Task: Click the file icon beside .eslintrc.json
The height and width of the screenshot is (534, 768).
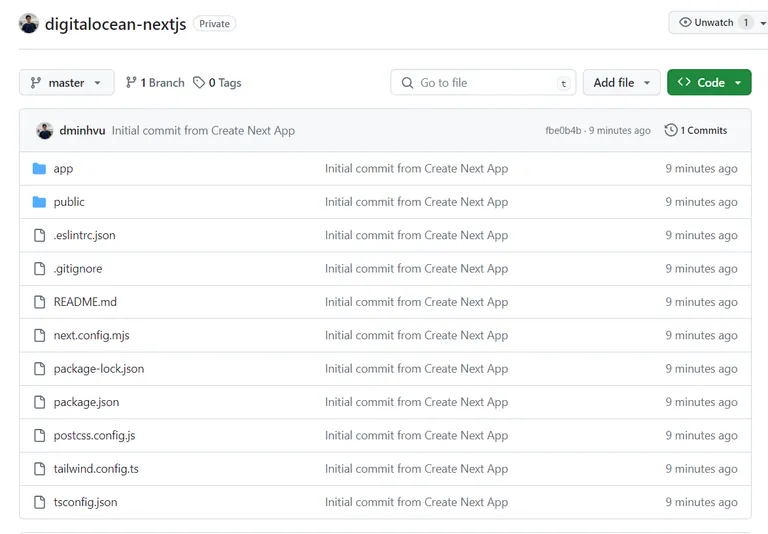Action: tap(39, 235)
